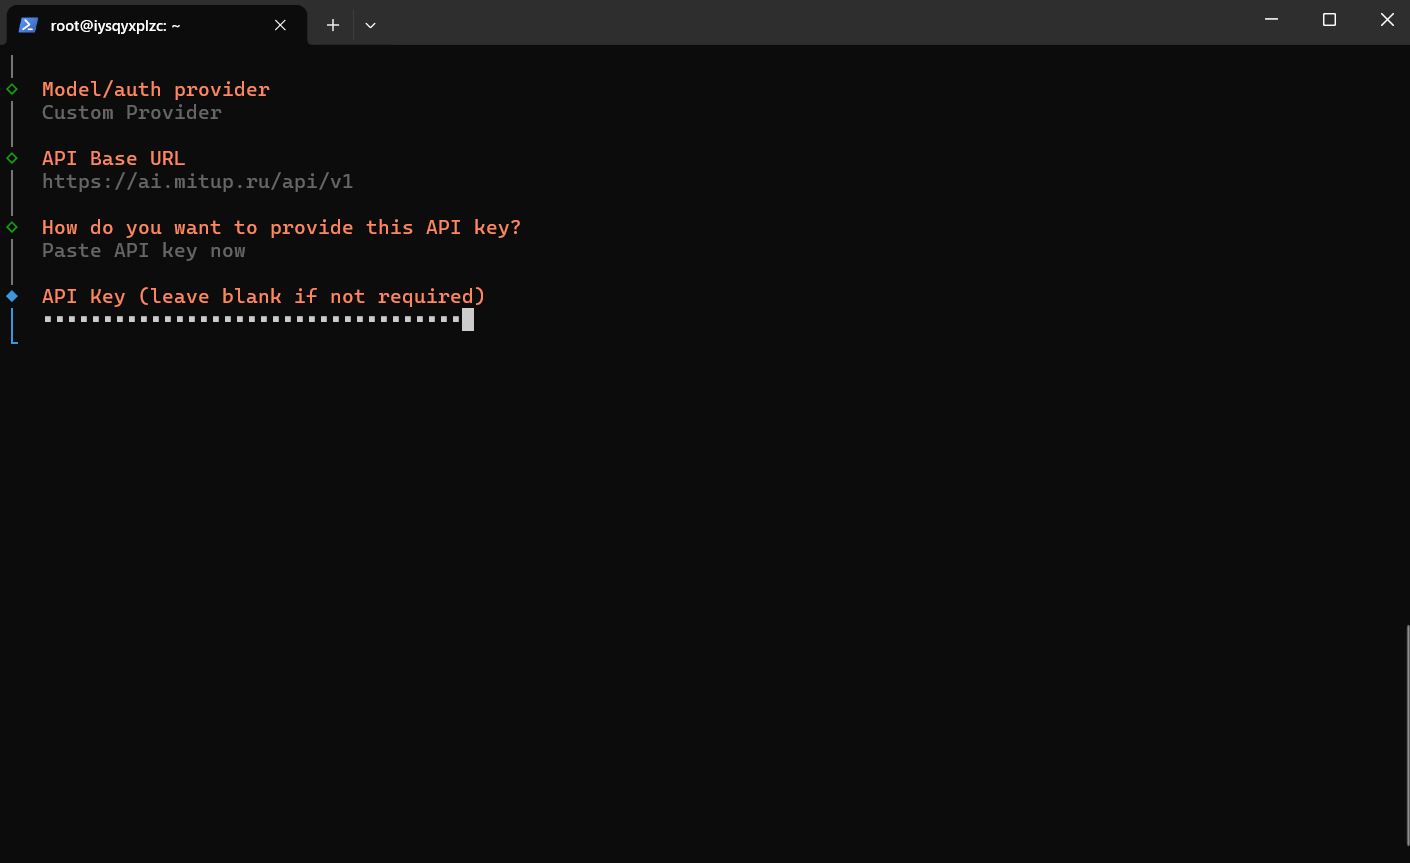
Task: Click the 'Paste API key now' text
Action: [x=144, y=250]
